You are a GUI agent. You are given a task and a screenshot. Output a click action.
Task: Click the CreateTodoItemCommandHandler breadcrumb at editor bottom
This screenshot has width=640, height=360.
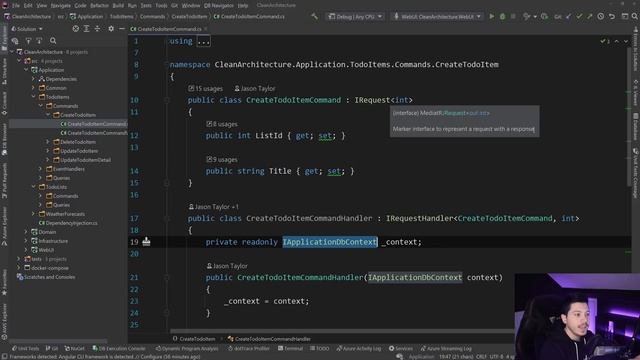pos(269,339)
